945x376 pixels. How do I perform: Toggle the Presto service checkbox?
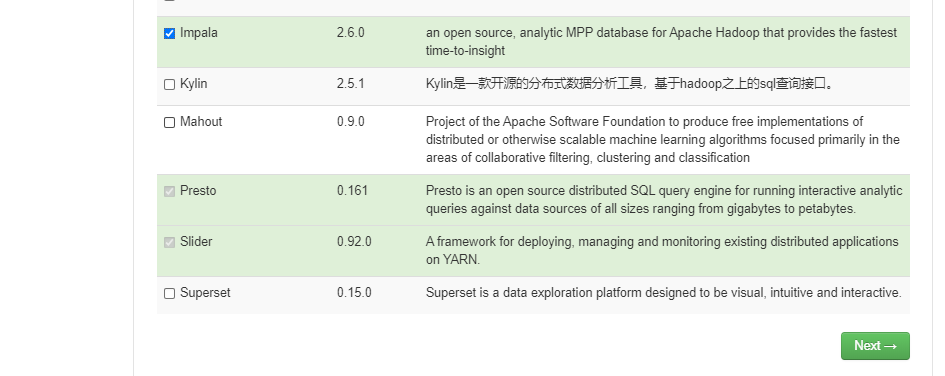pos(169,192)
